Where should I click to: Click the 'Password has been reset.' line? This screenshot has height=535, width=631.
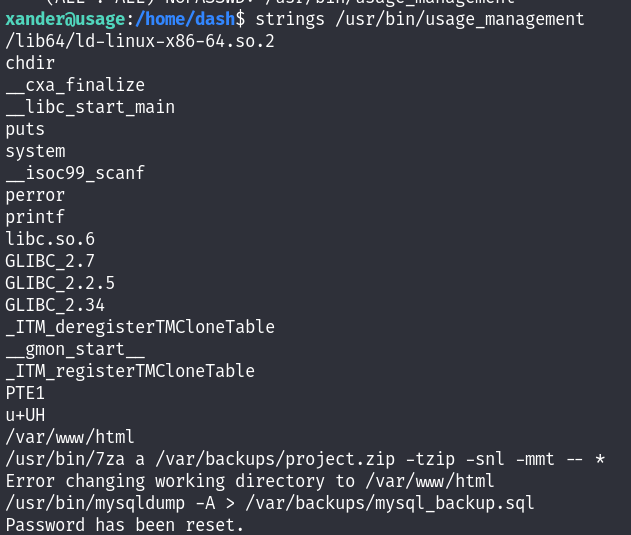[x=125, y=525]
